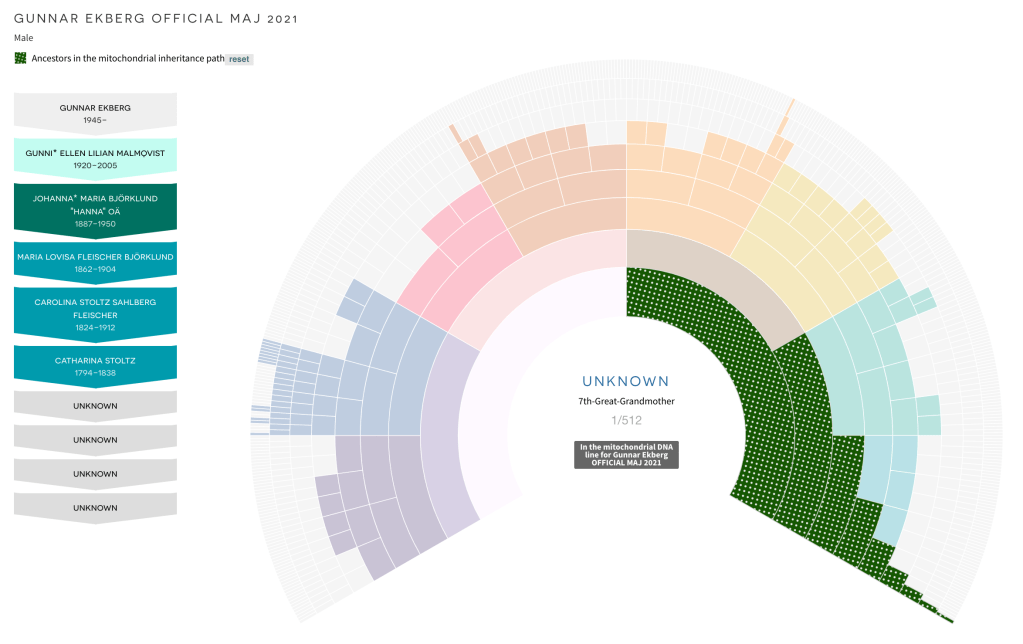Choose Maria Lovisa Fleischer Björklund box

95,263
